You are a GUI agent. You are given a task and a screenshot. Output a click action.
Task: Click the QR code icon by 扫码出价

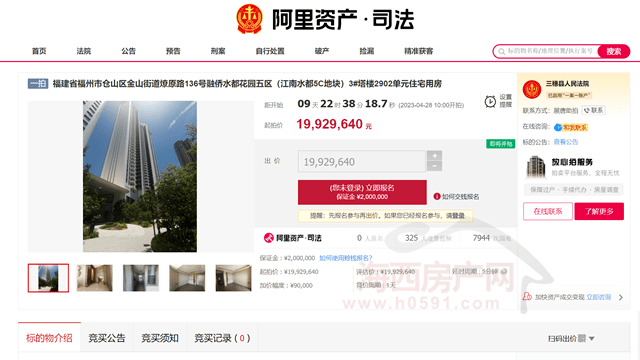tap(582, 338)
